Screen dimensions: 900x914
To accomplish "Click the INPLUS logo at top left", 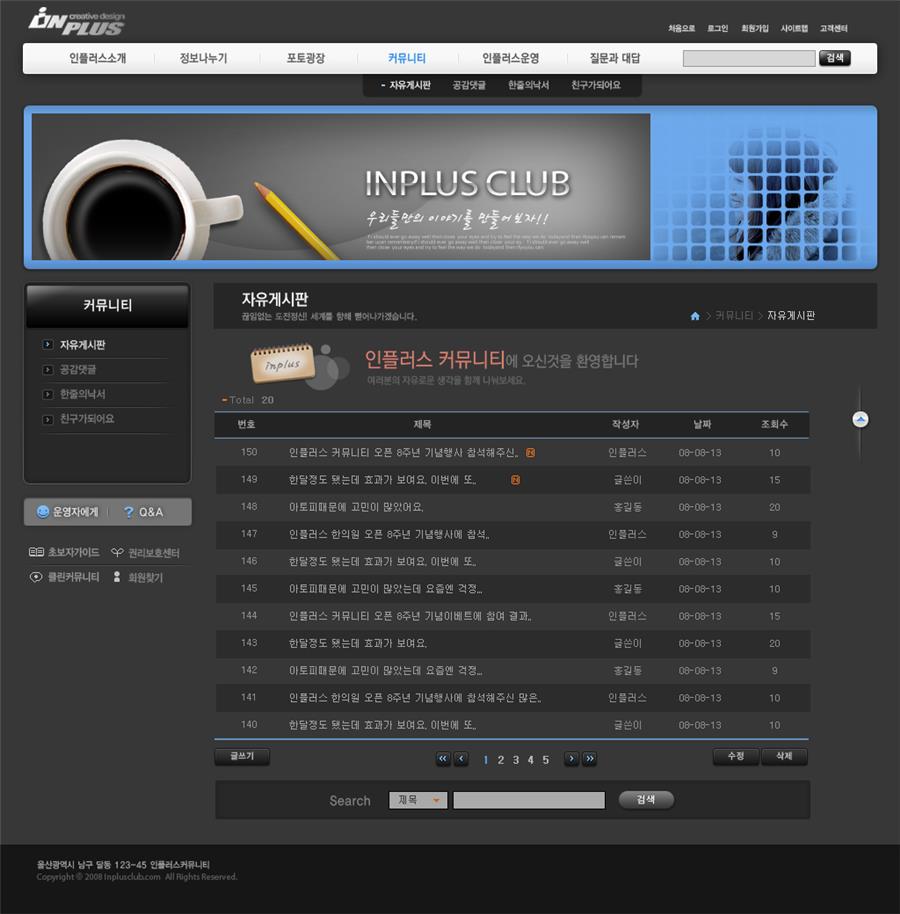I will [x=76, y=22].
